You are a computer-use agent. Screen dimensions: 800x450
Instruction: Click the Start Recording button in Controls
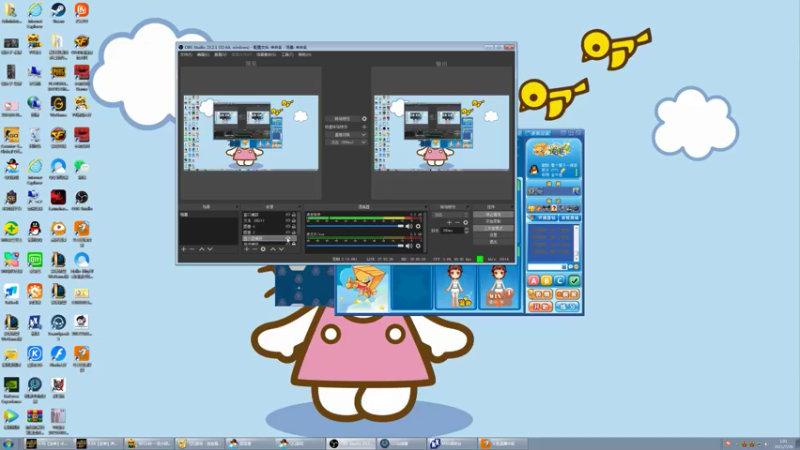pos(493,221)
